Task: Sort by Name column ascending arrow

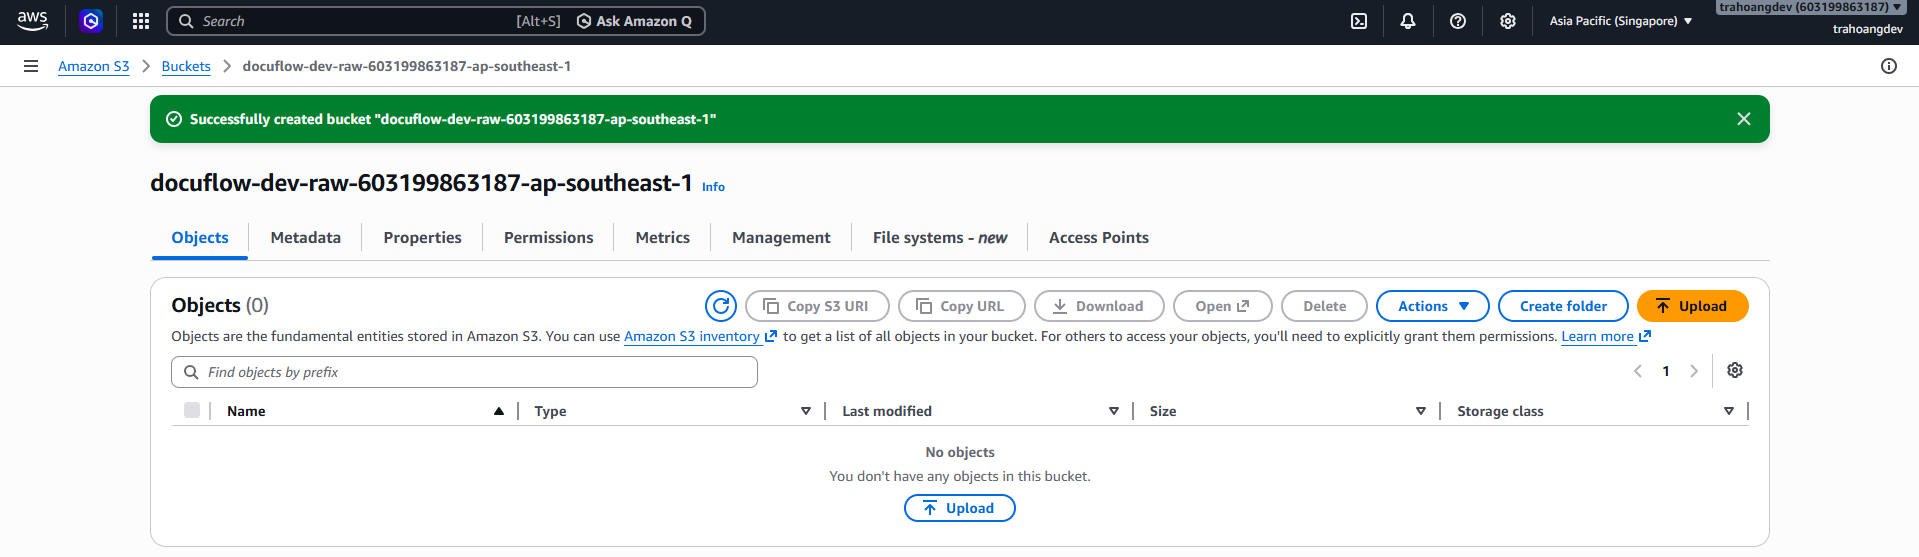Action: (499, 411)
